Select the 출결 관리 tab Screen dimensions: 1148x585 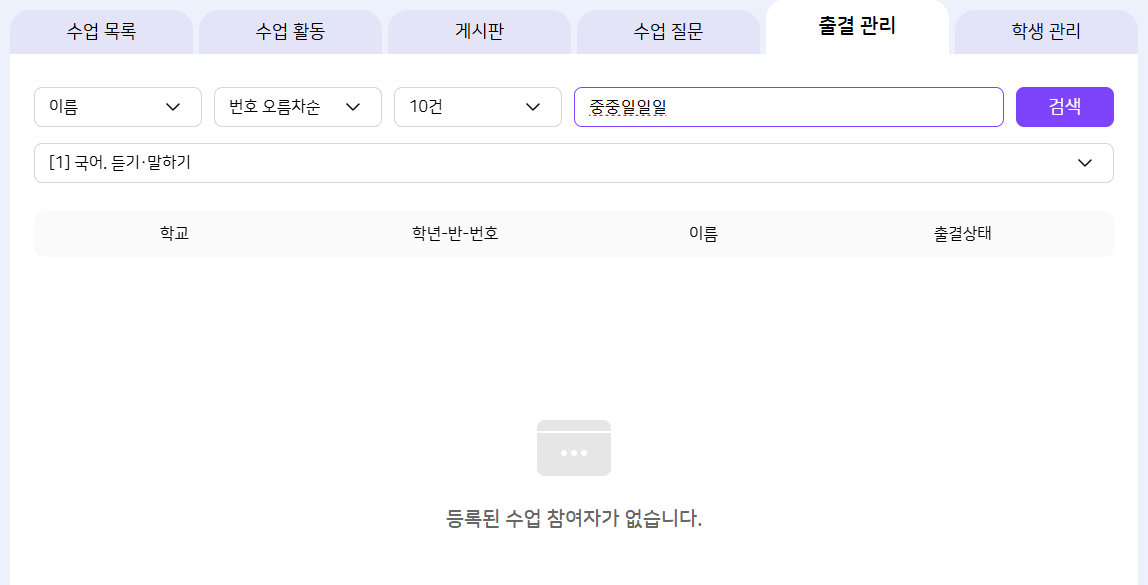[x=857, y=27]
